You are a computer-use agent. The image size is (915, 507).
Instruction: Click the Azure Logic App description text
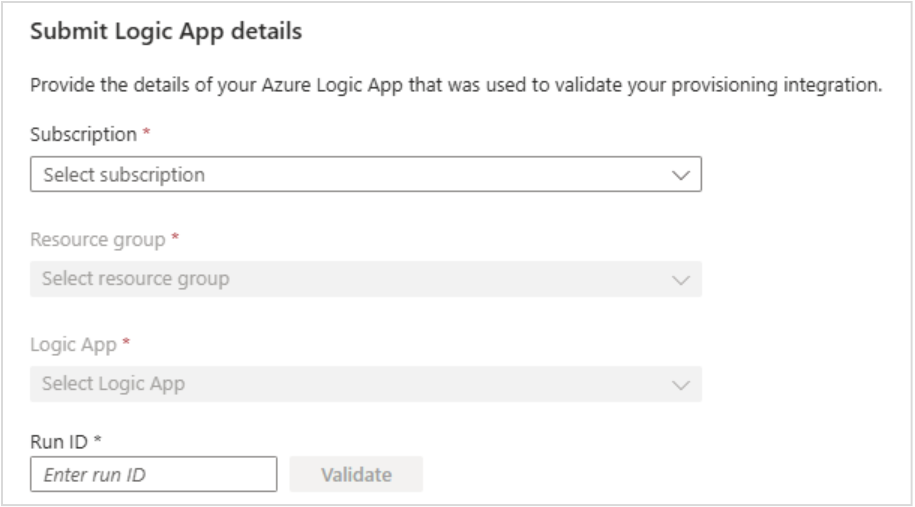pyautogui.click(x=456, y=85)
